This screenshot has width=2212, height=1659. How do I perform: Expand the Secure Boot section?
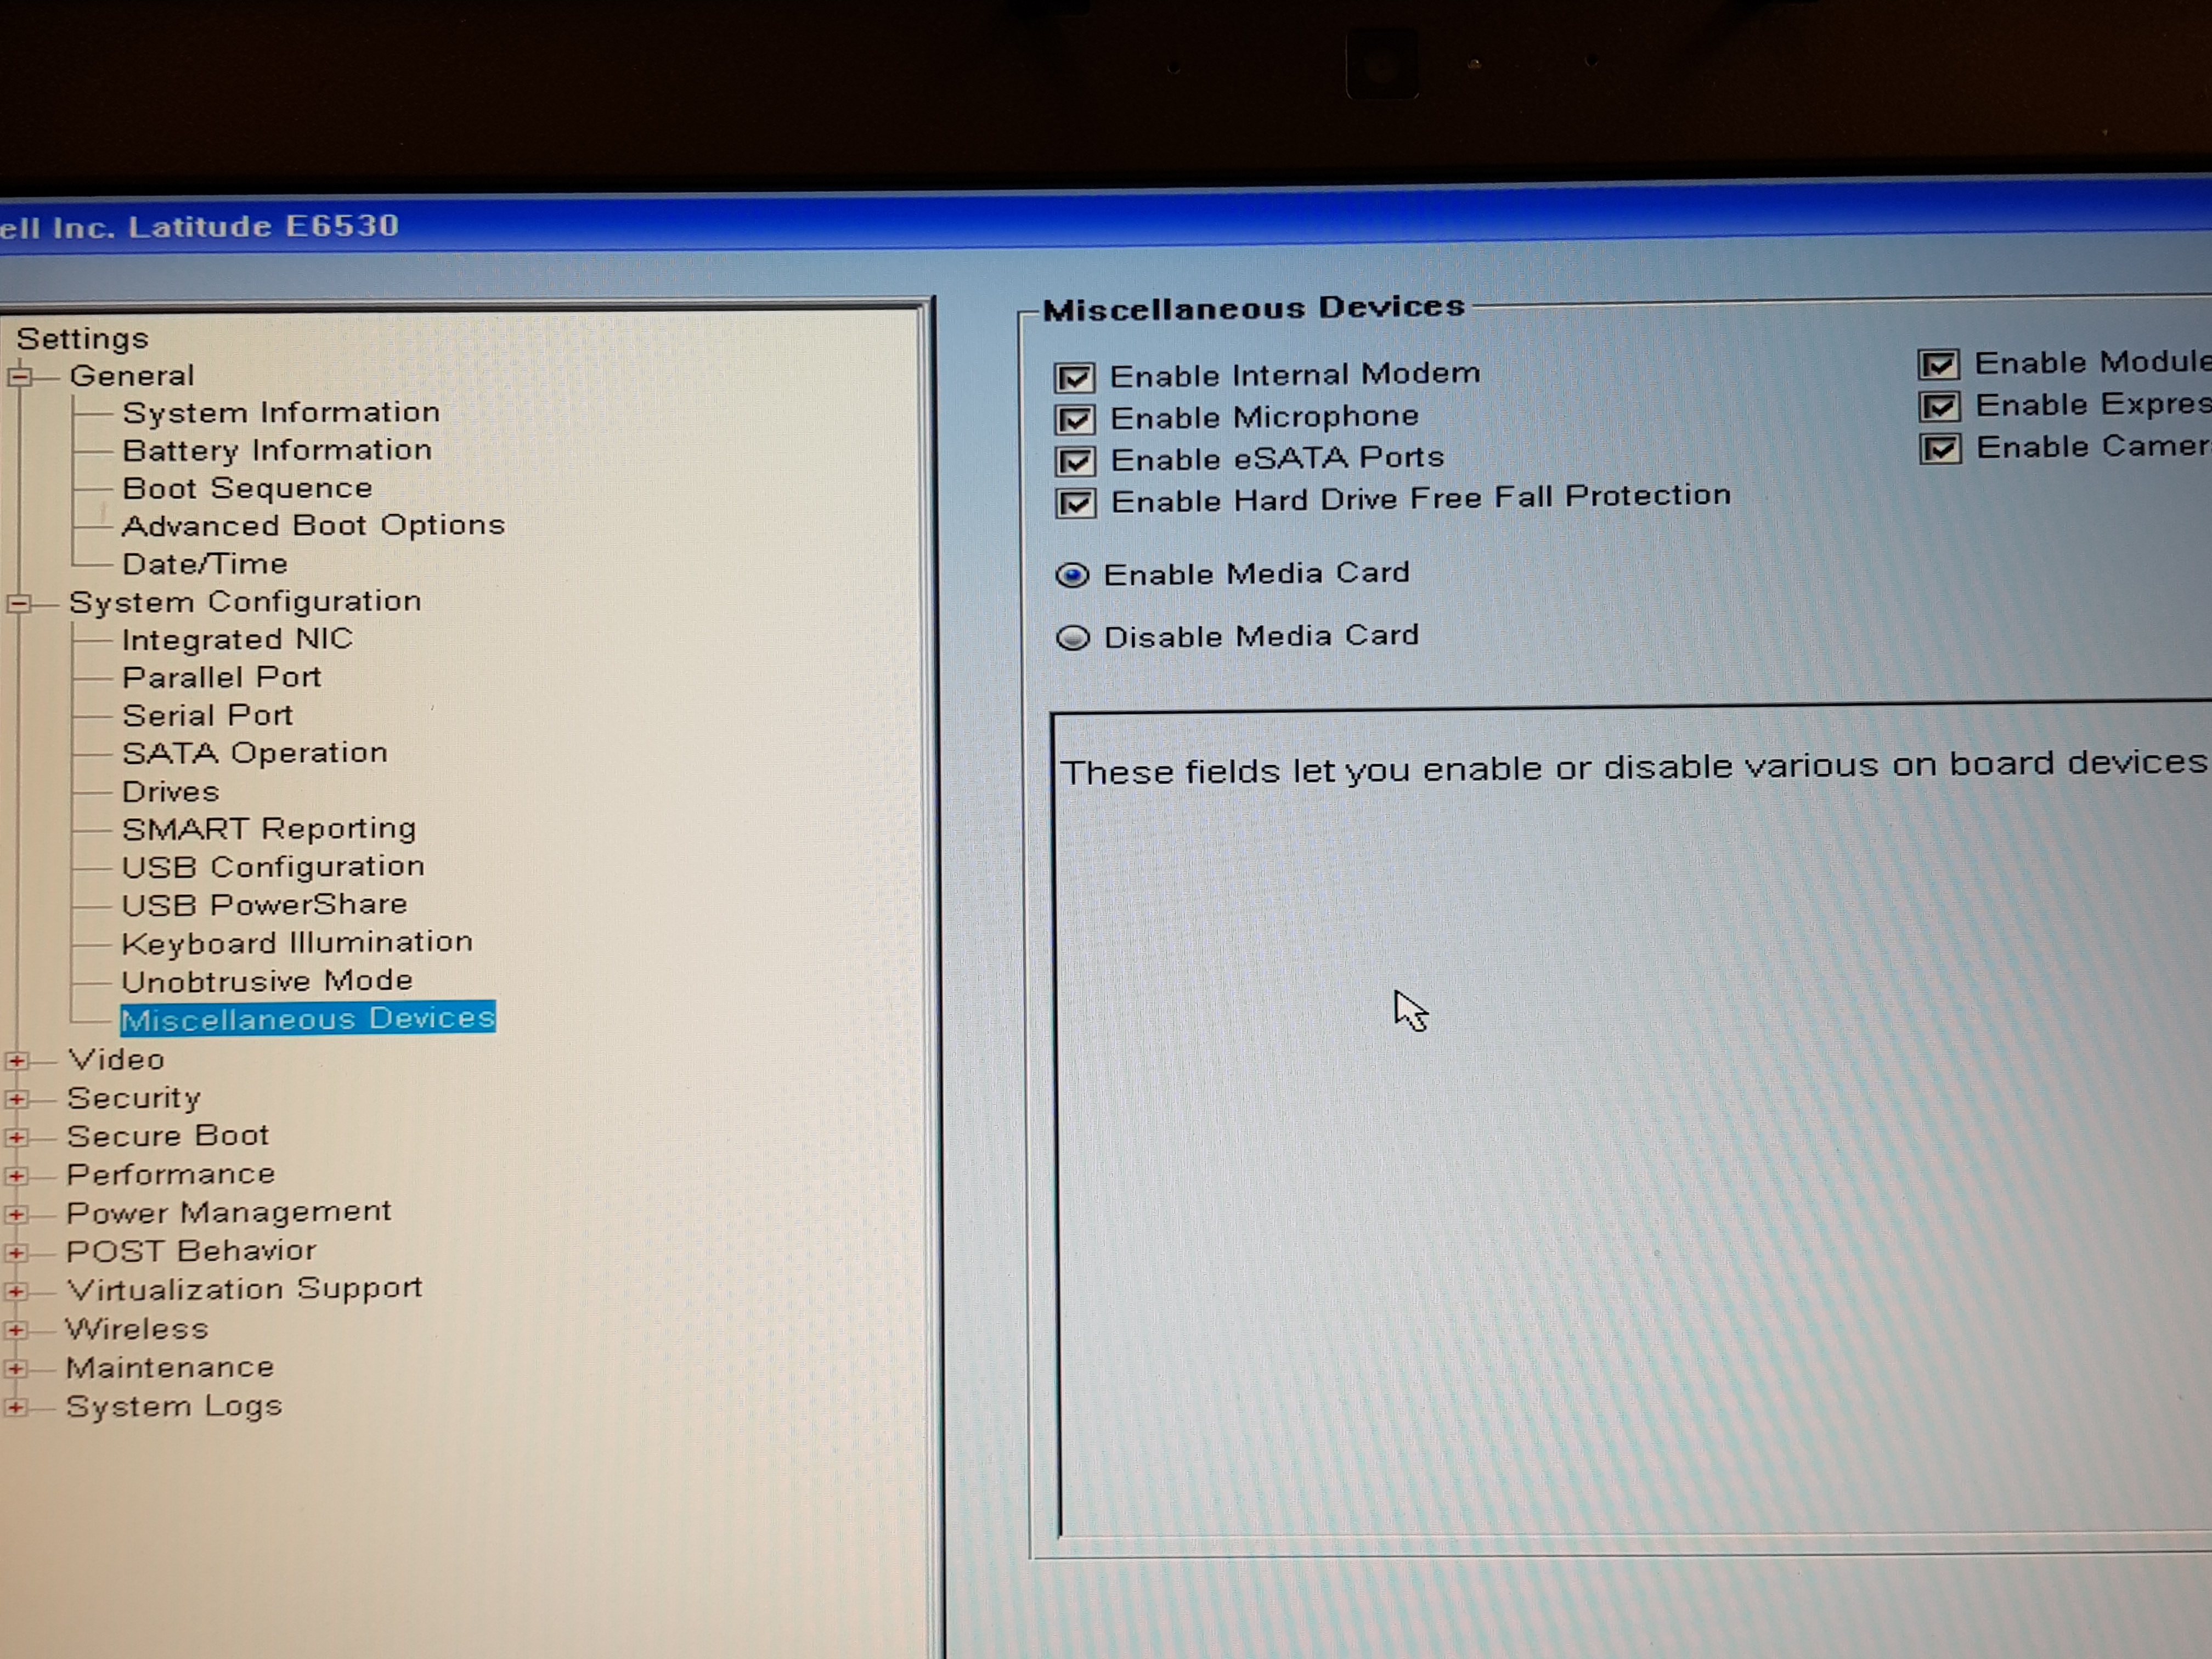[16, 1138]
